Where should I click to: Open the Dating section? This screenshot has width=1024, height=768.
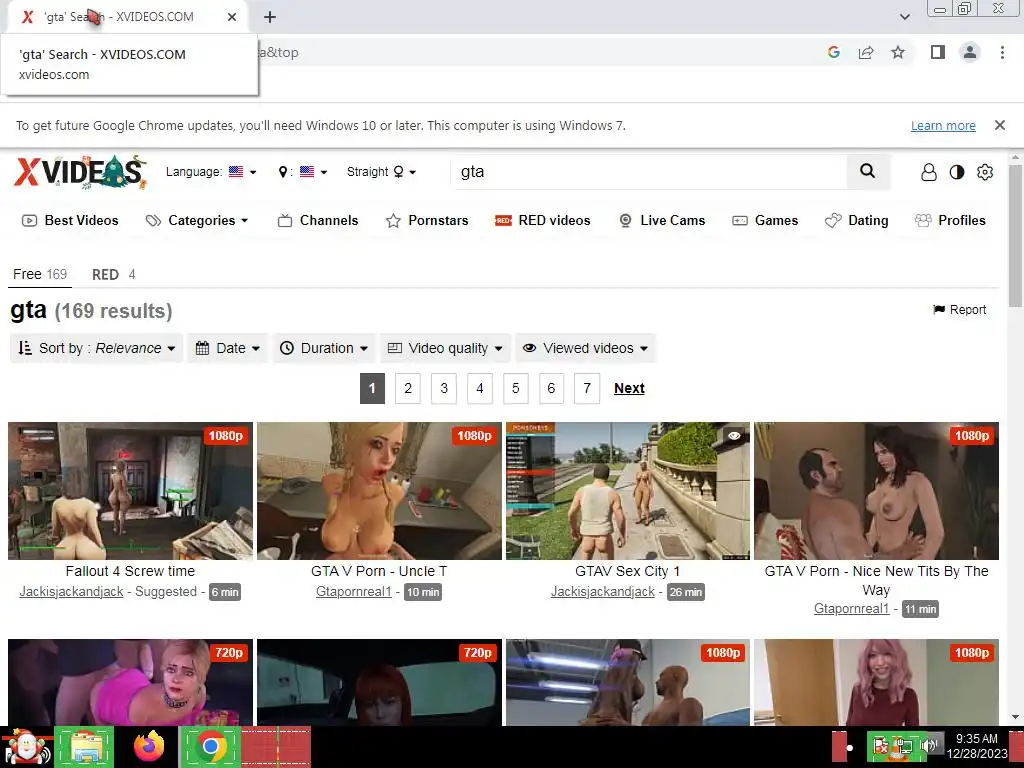(856, 221)
